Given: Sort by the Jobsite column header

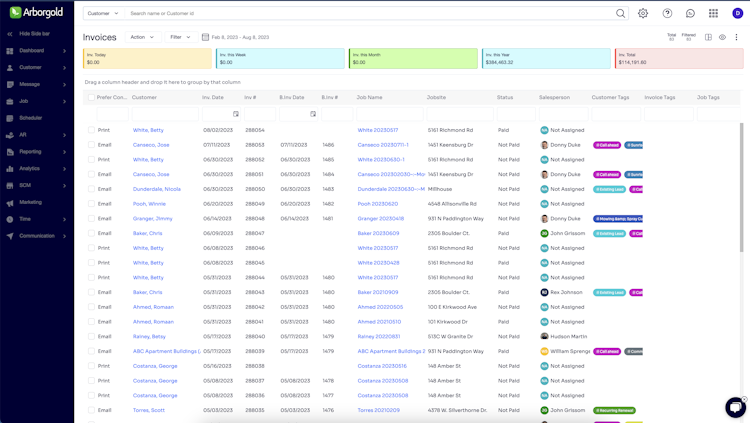Looking at the screenshot, I should tap(436, 97).
